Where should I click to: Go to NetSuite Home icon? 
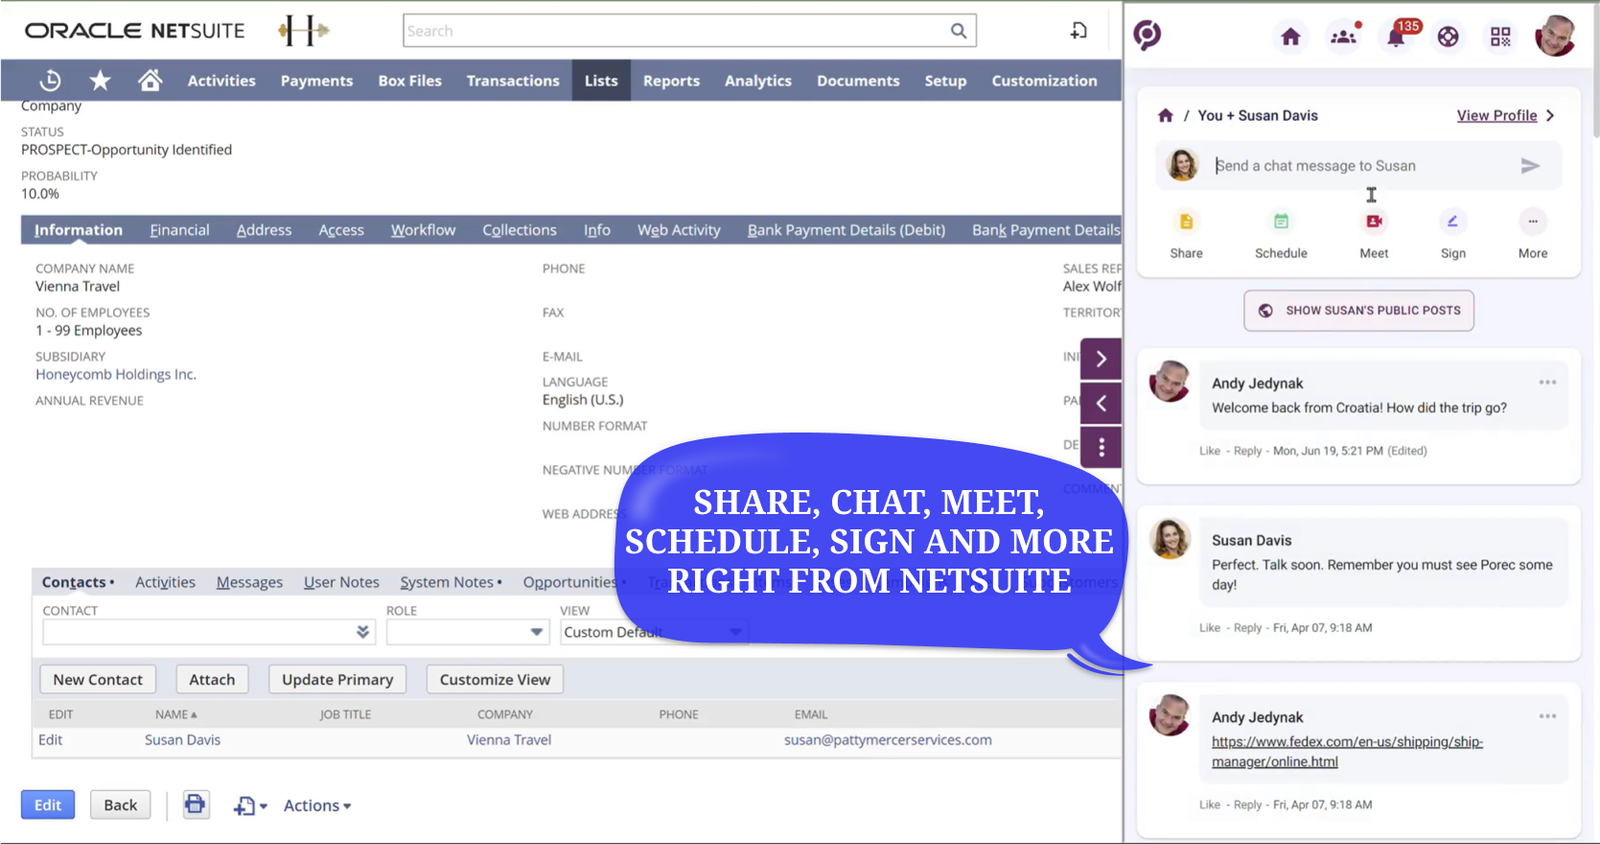pos(150,80)
